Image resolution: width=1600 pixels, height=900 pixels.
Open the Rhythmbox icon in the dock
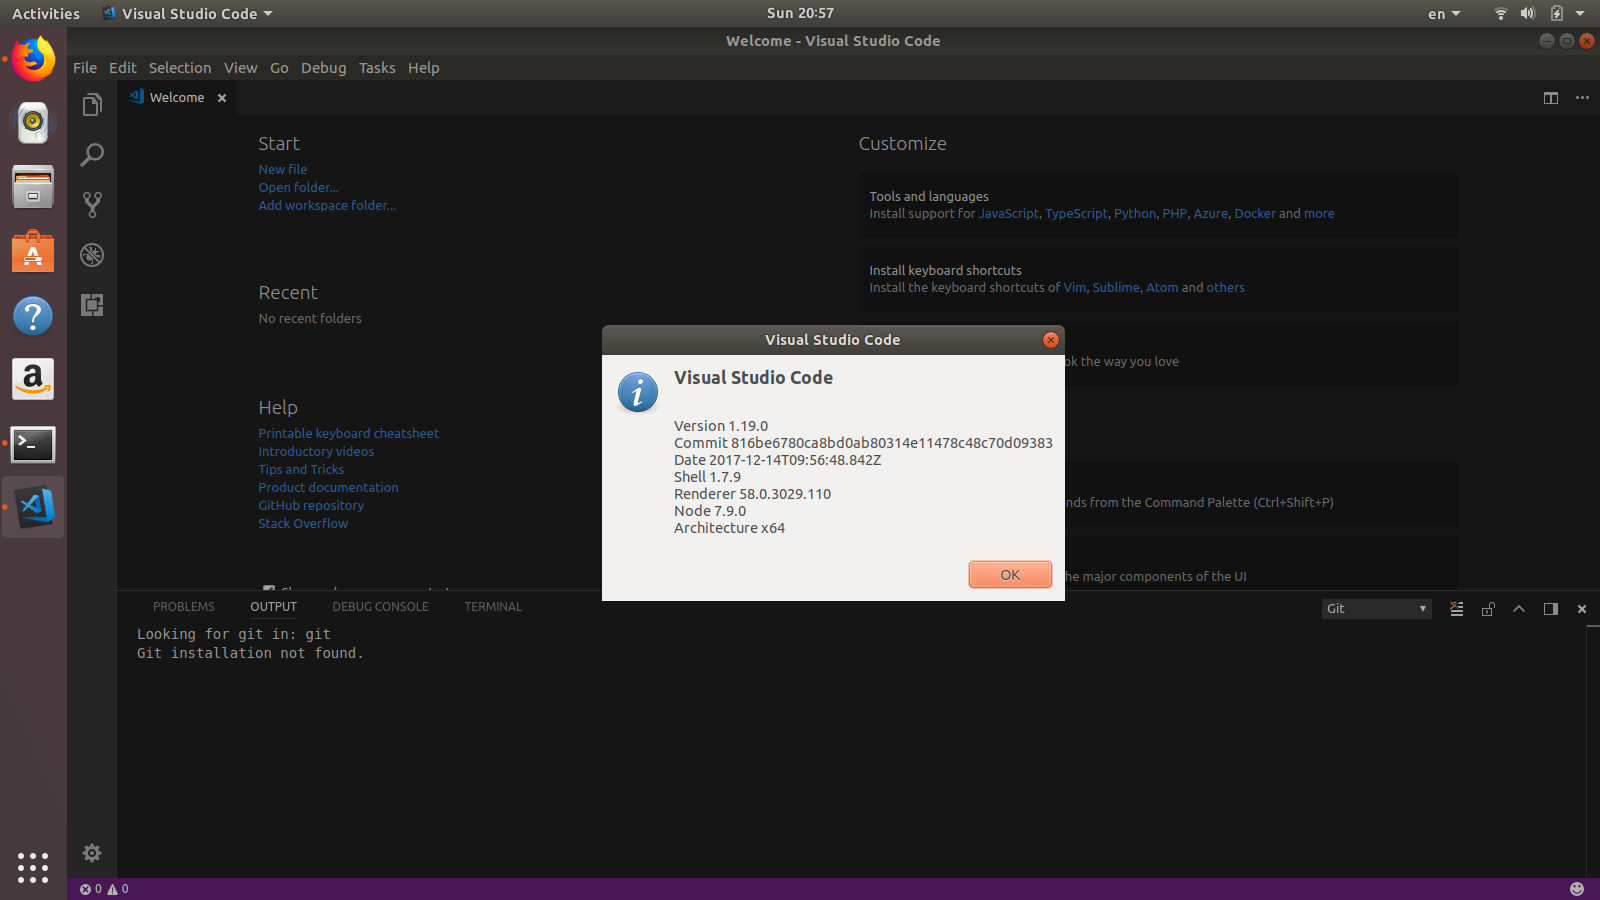(33, 123)
